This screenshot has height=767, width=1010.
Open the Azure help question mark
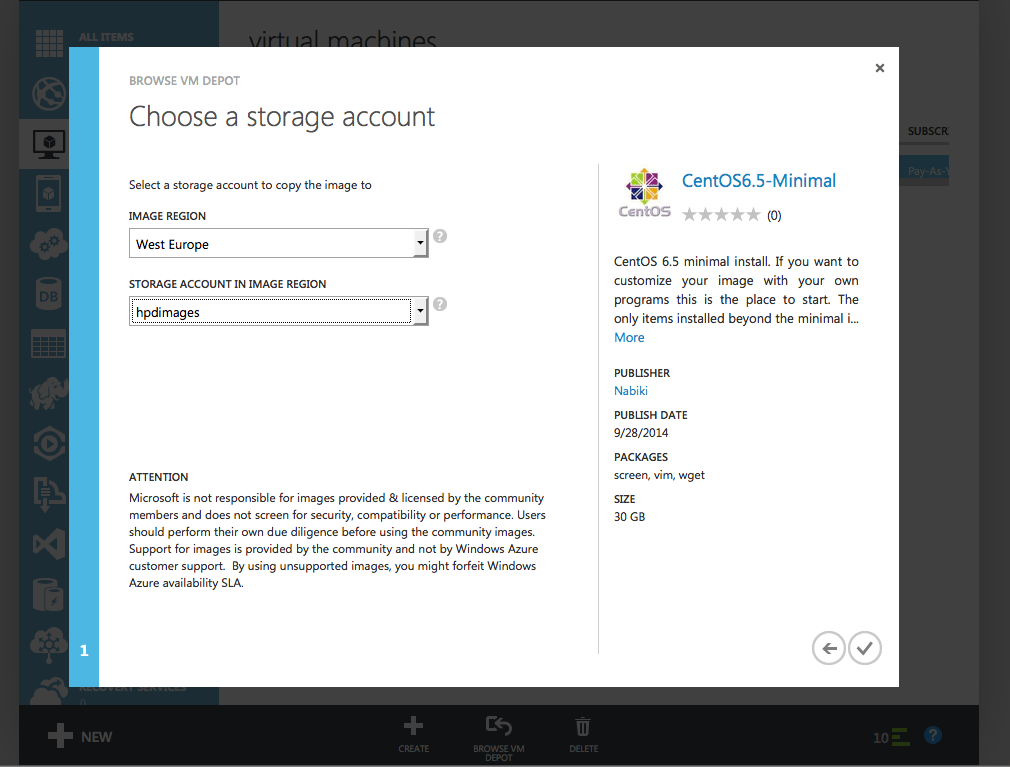(932, 735)
